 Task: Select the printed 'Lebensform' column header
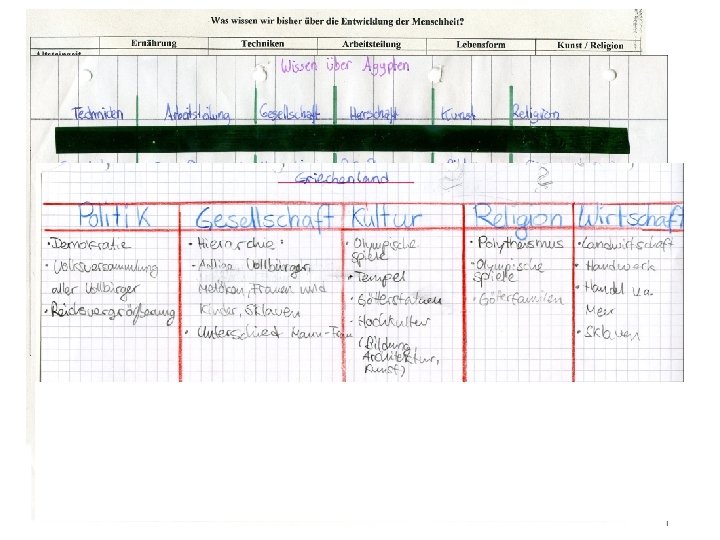tap(481, 45)
